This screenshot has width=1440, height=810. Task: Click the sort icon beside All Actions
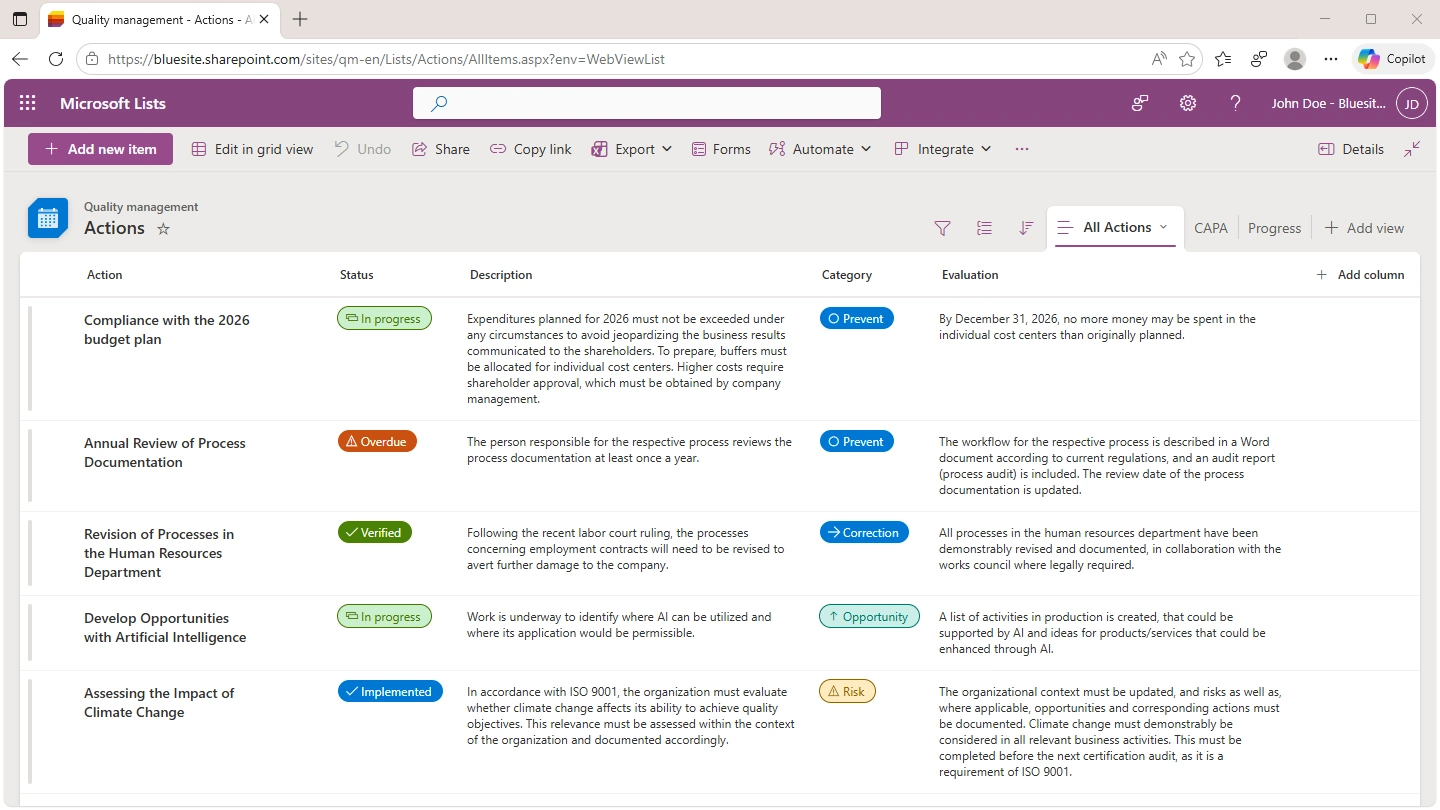coord(1025,228)
